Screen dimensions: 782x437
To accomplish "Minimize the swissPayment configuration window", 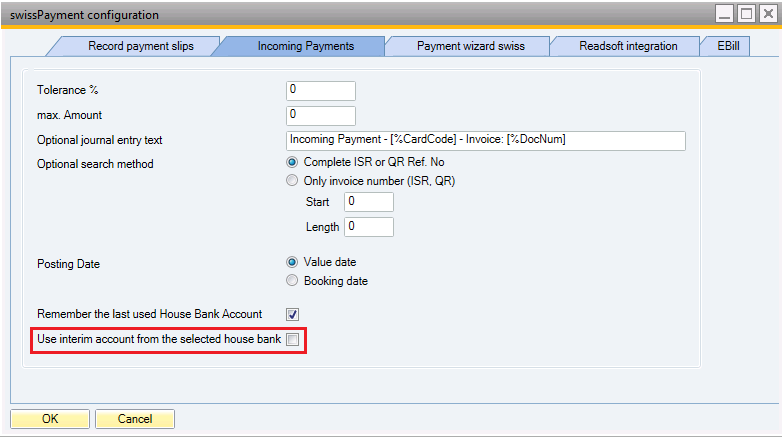I will (x=725, y=13).
